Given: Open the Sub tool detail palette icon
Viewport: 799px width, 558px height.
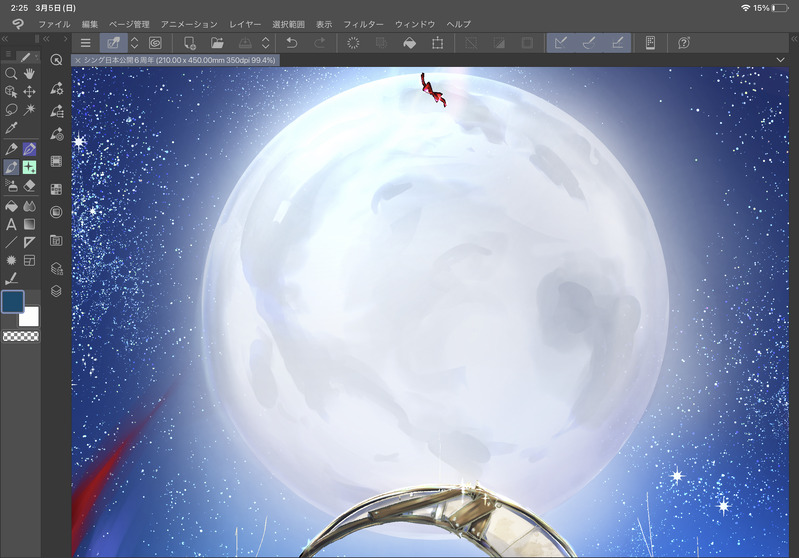Looking at the screenshot, I should point(56,111).
